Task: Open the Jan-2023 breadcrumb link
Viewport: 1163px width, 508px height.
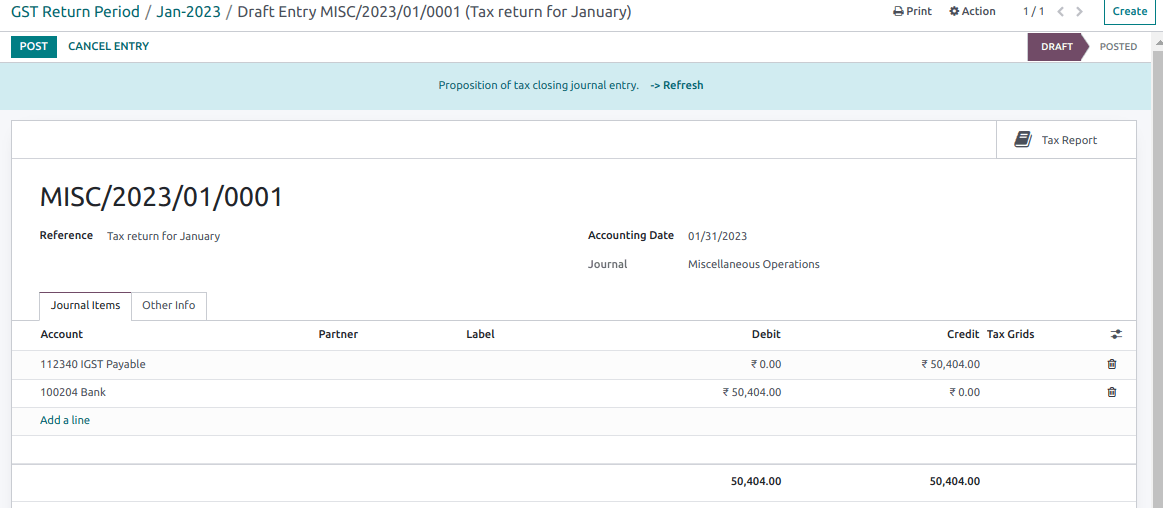Action: tap(188, 12)
